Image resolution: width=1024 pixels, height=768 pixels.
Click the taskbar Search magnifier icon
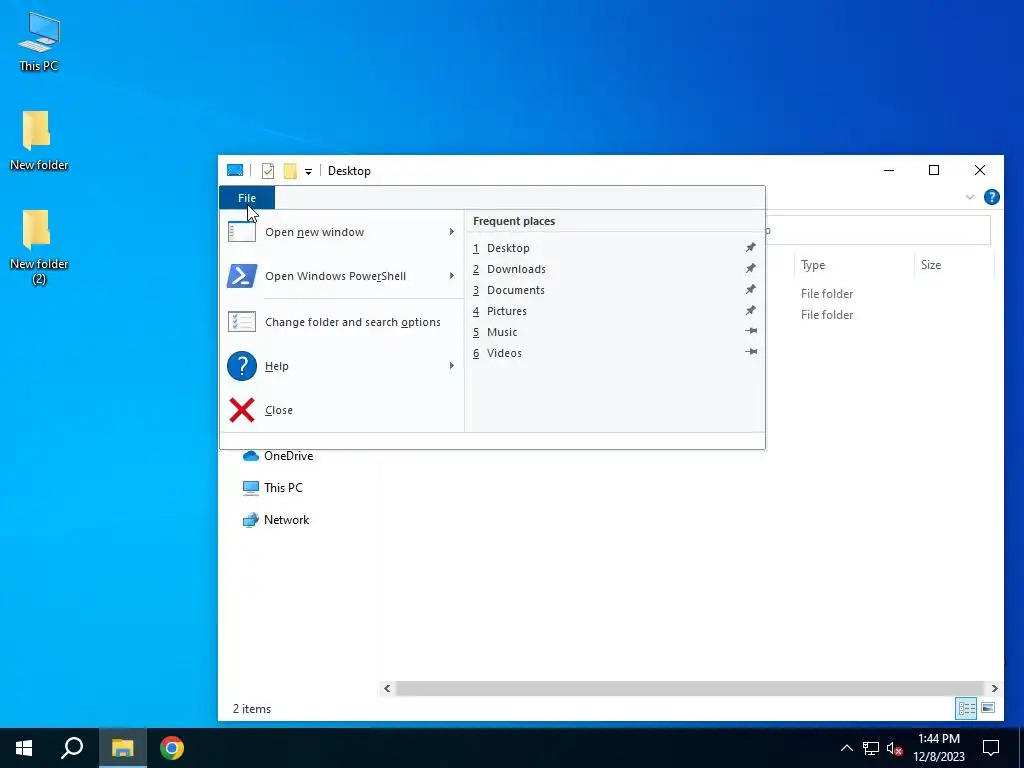[72, 748]
